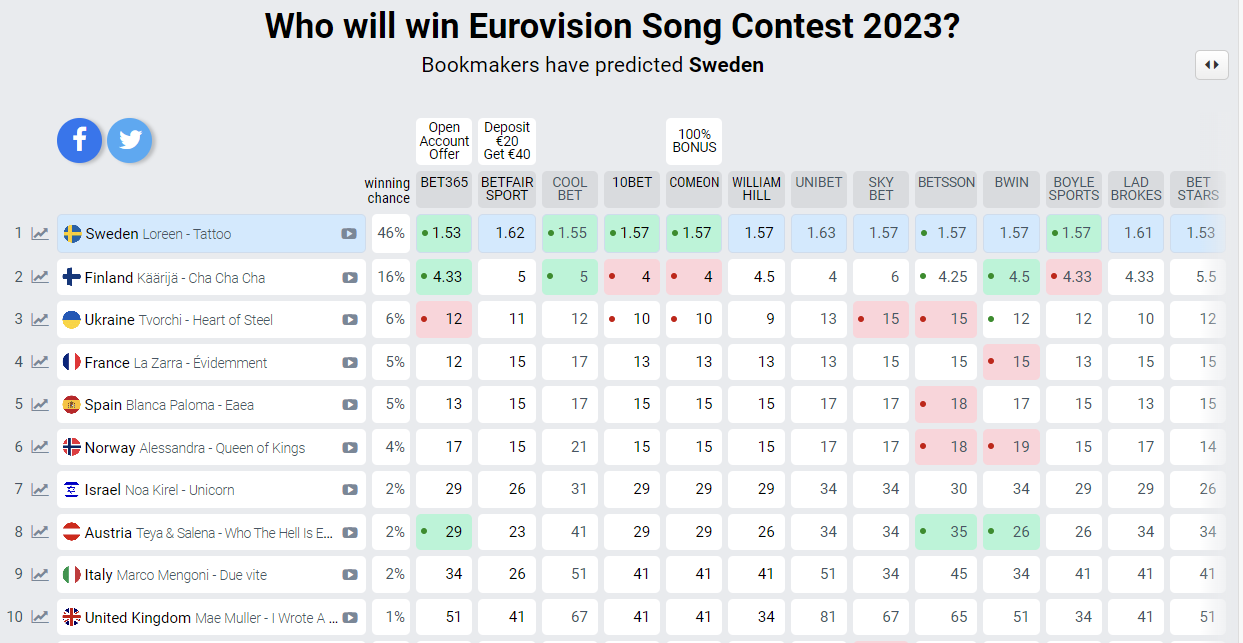1243x643 pixels.
Task: Play France's Évidemment video
Action: click(349, 362)
